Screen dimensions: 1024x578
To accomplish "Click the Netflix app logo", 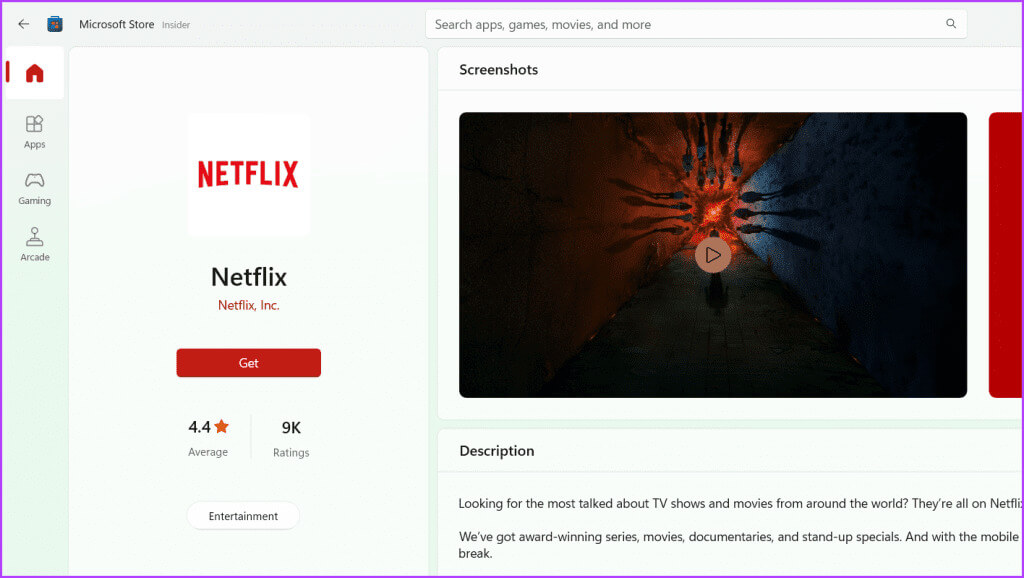I will pyautogui.click(x=249, y=174).
